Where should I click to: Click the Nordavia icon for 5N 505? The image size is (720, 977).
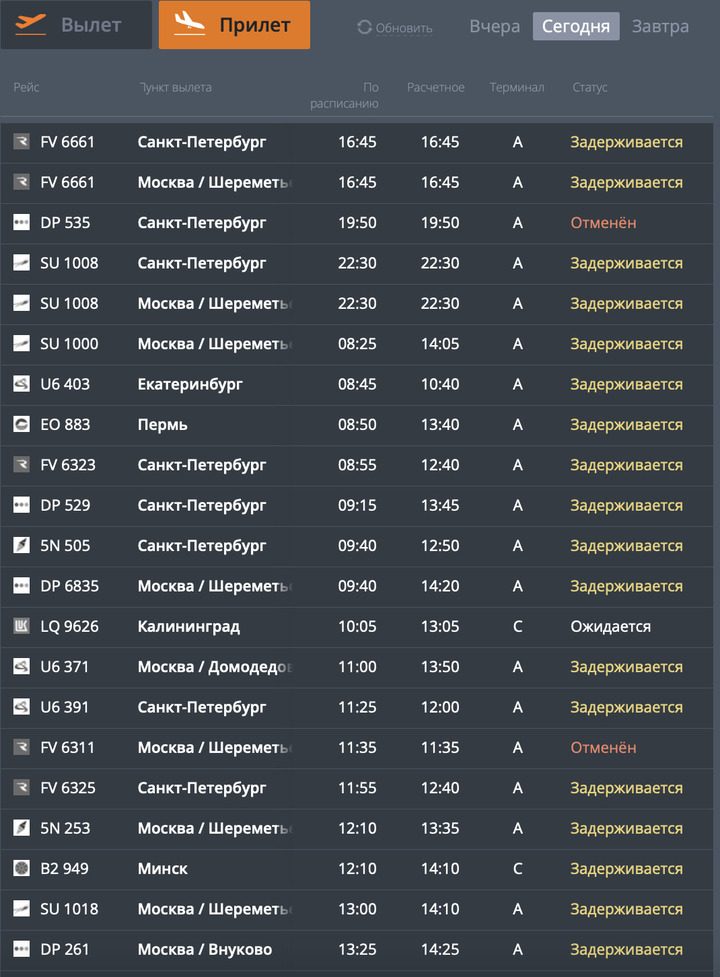tap(21, 546)
